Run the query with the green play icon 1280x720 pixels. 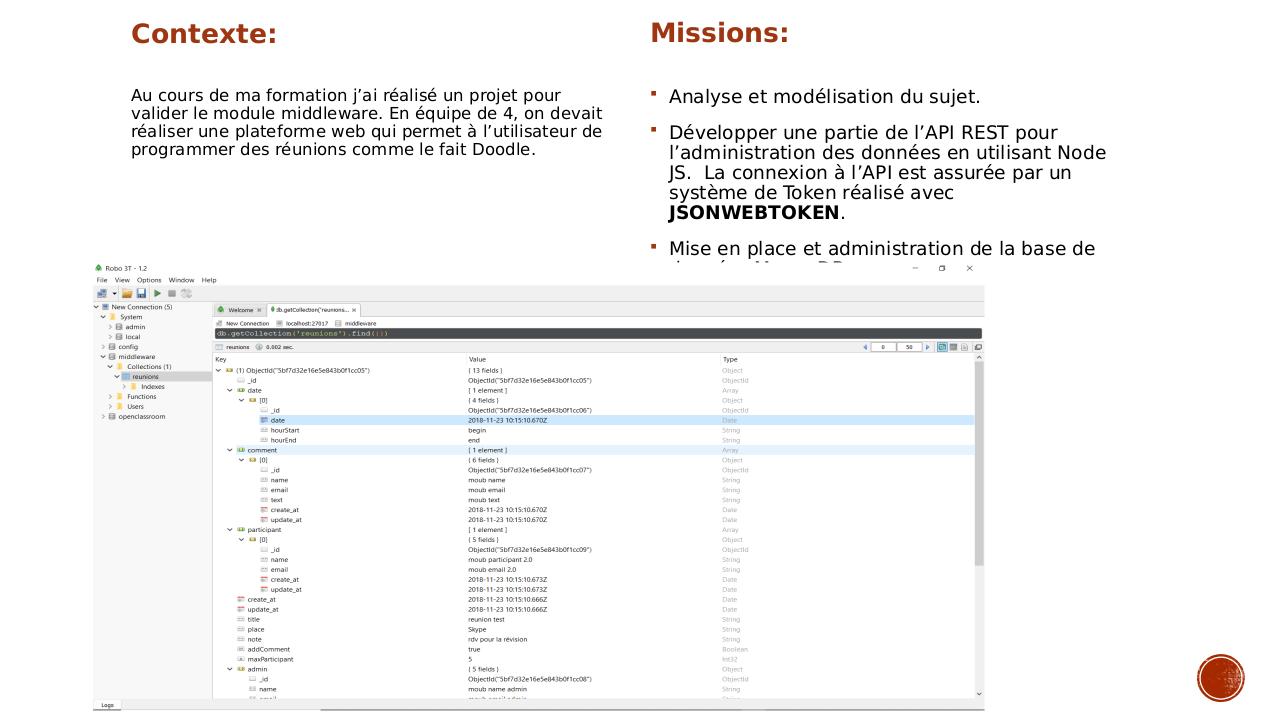coord(158,293)
